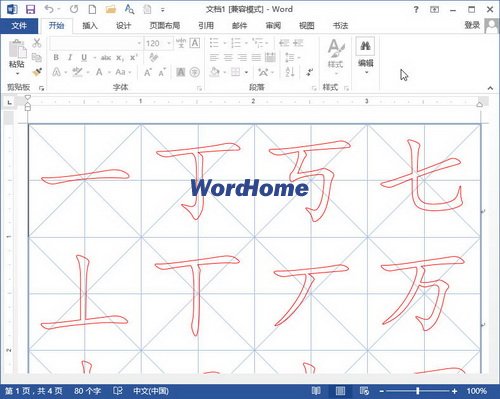Create a new blank document via page icon
This screenshot has height=399, width=500.
click(x=92, y=9)
